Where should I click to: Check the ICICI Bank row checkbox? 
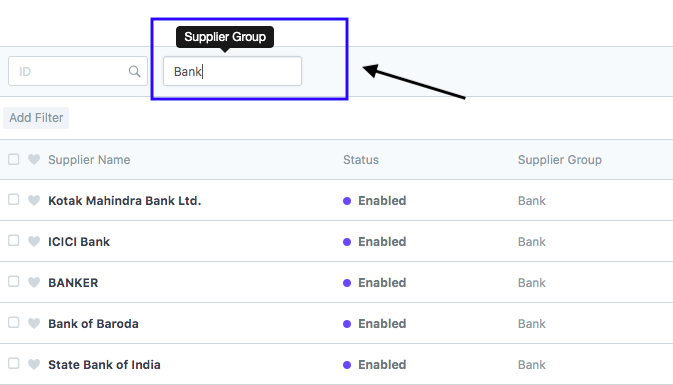(14, 240)
